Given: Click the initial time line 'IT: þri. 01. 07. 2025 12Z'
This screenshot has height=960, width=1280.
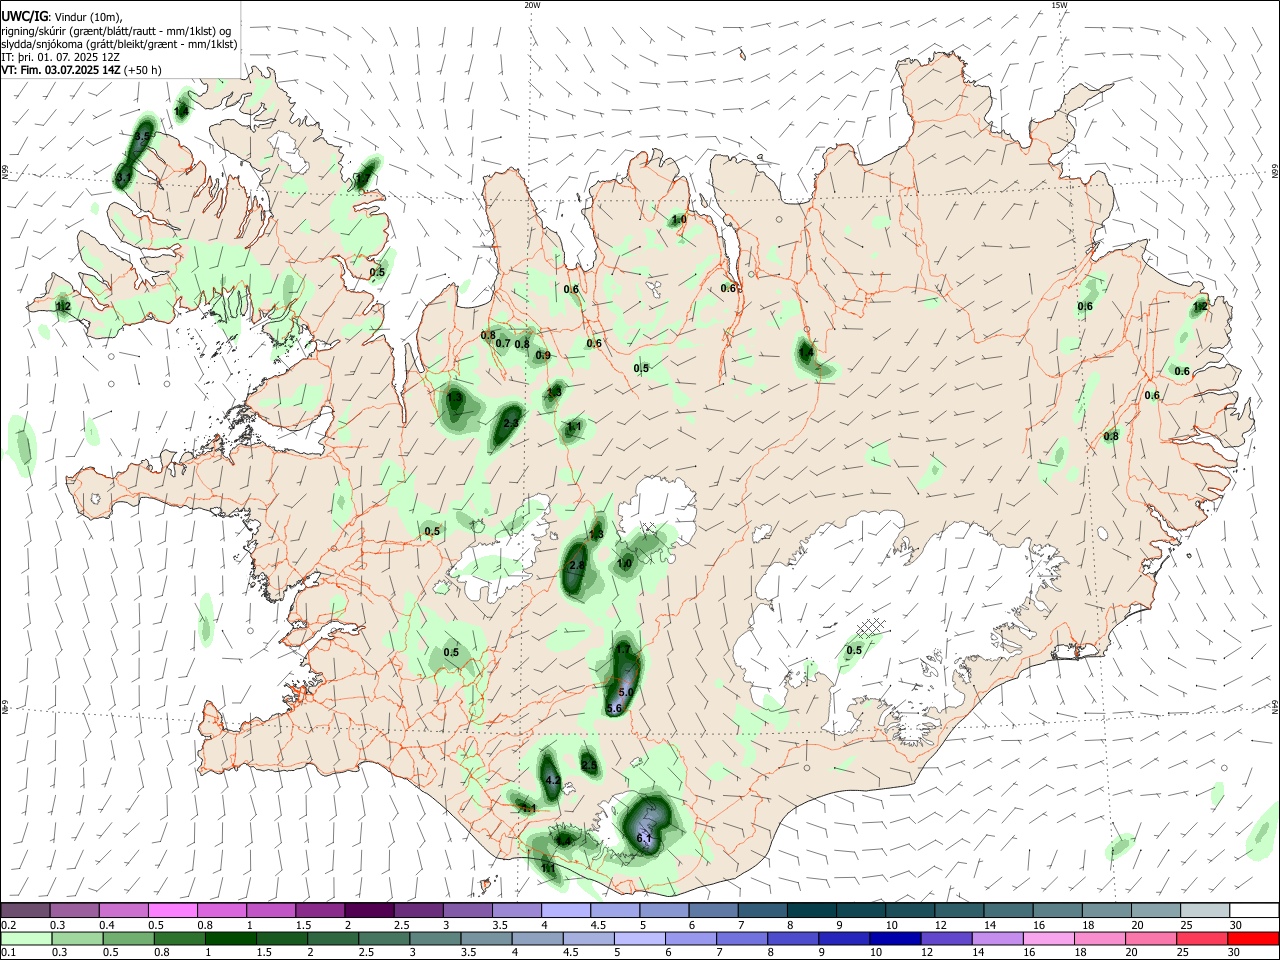Looking at the screenshot, I should click(61, 57).
